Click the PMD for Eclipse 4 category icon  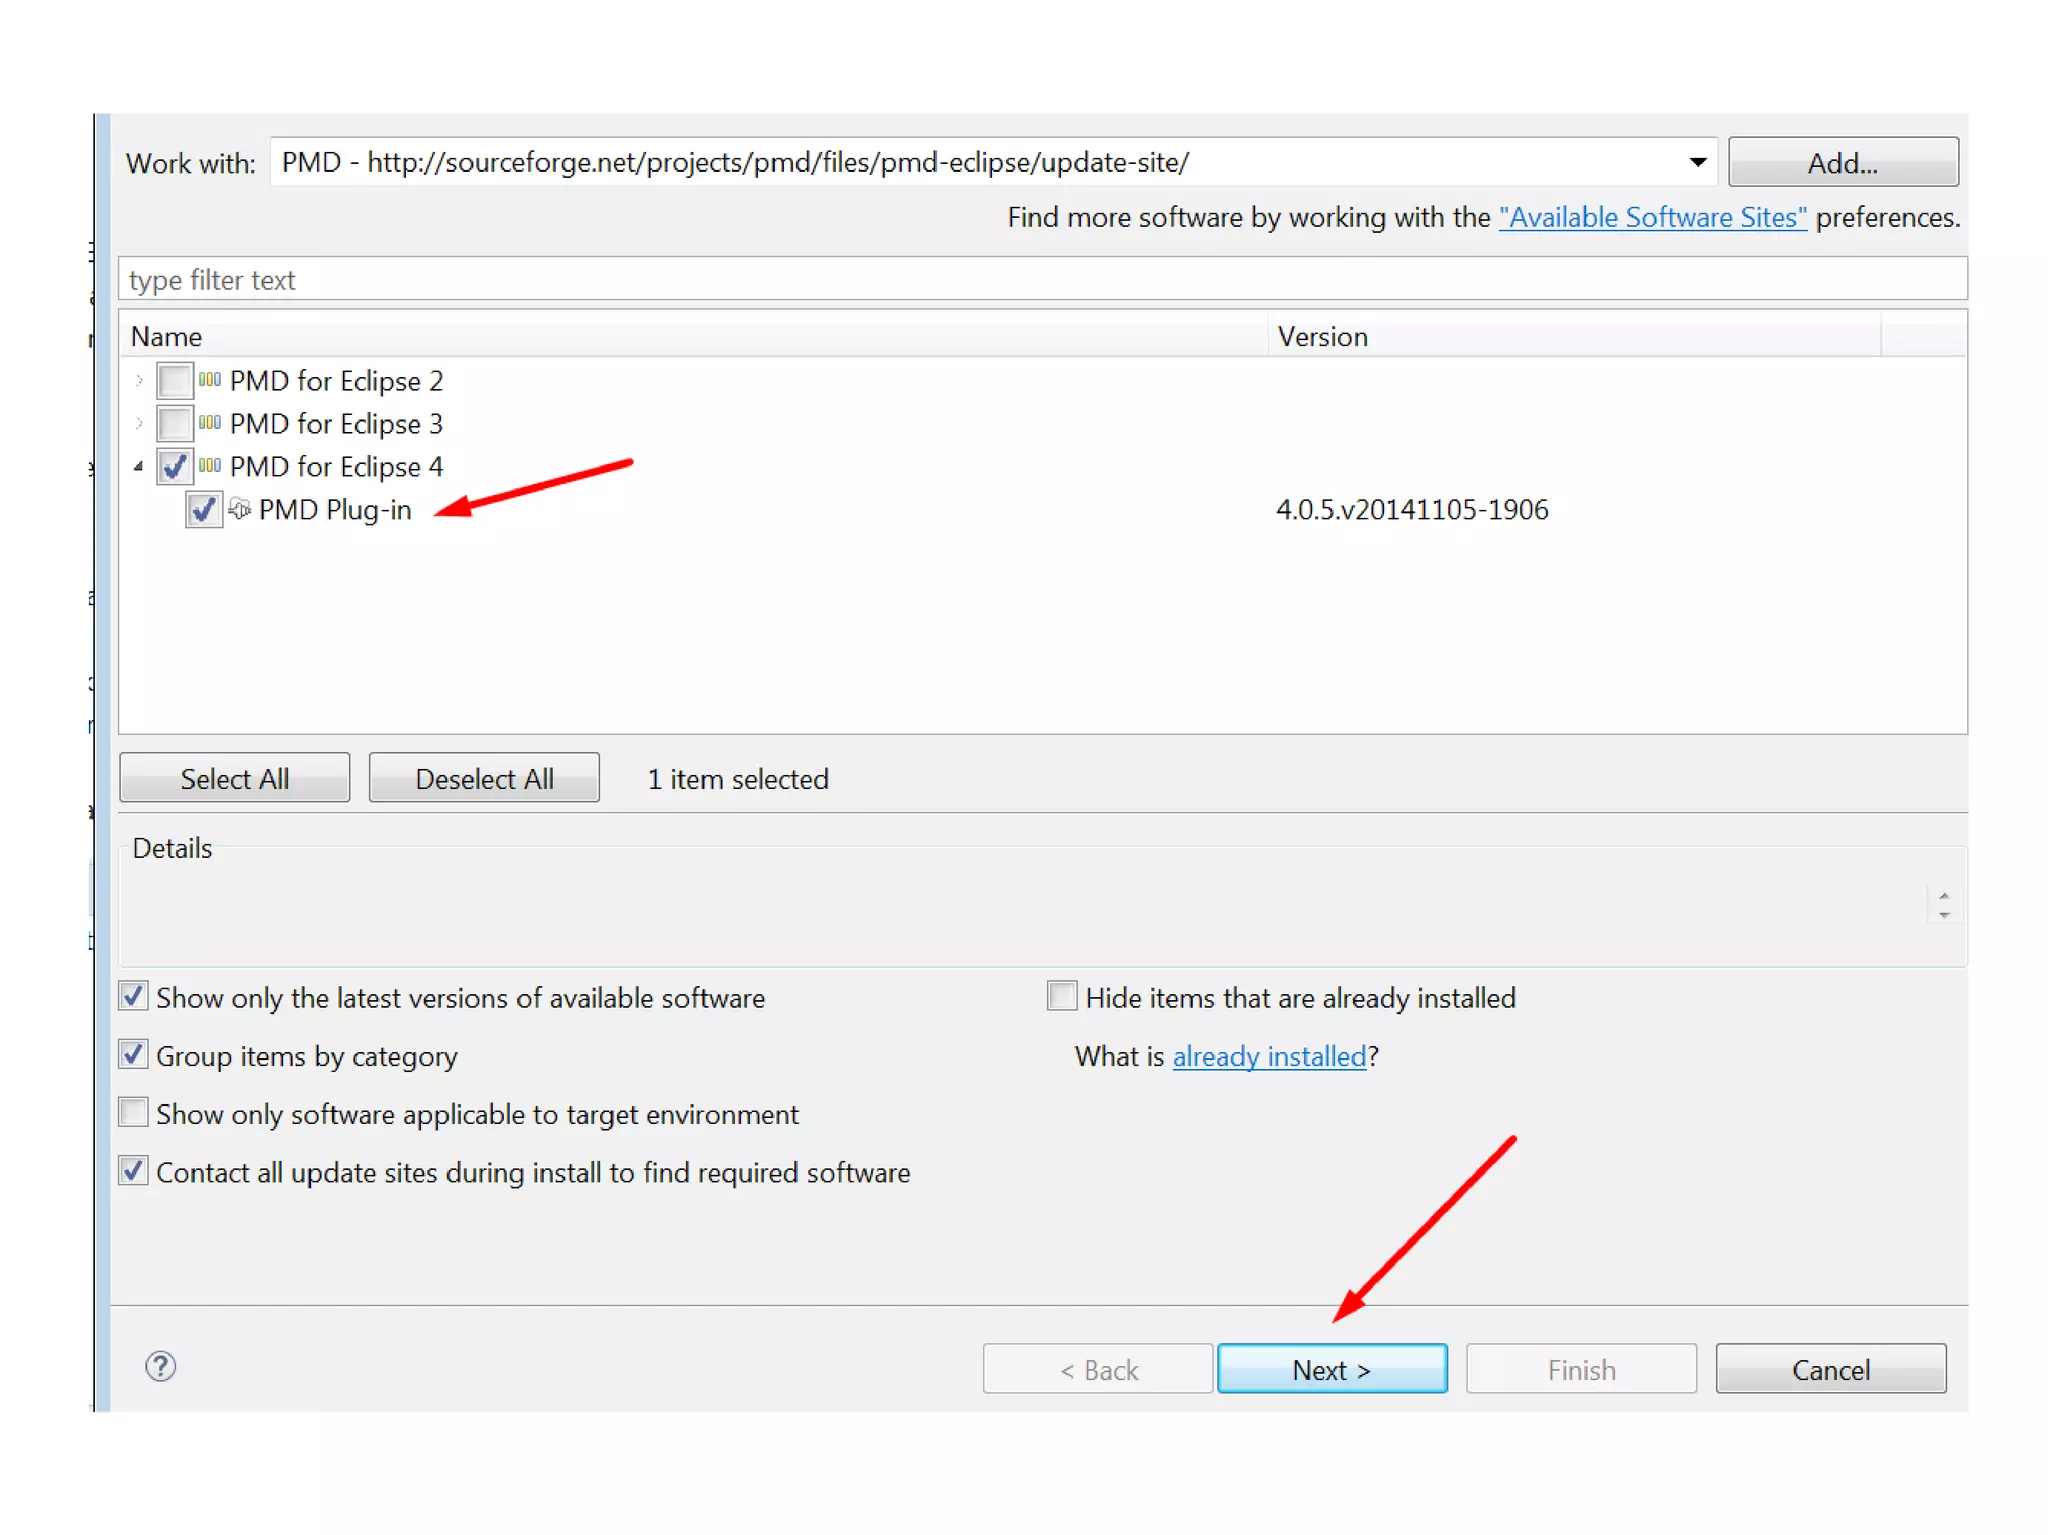coord(209,466)
